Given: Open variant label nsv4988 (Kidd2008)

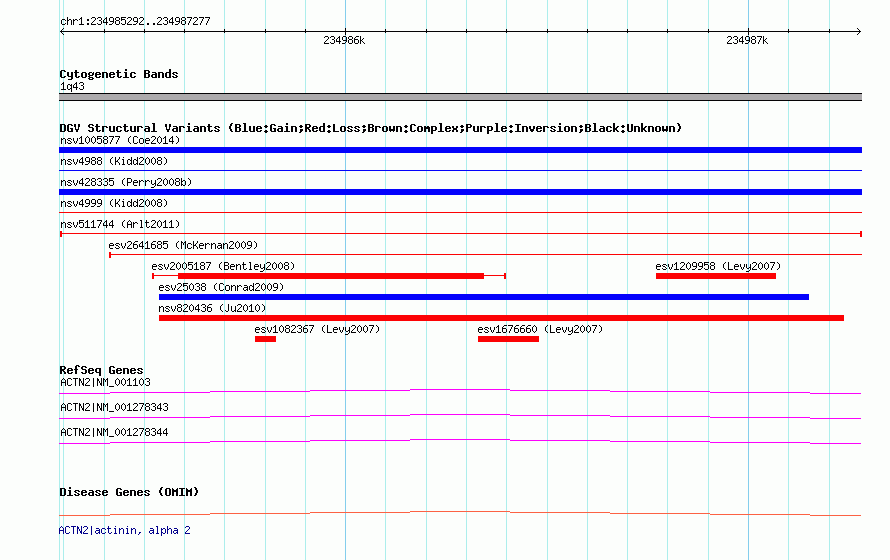Looking at the screenshot, I should click(x=114, y=161).
